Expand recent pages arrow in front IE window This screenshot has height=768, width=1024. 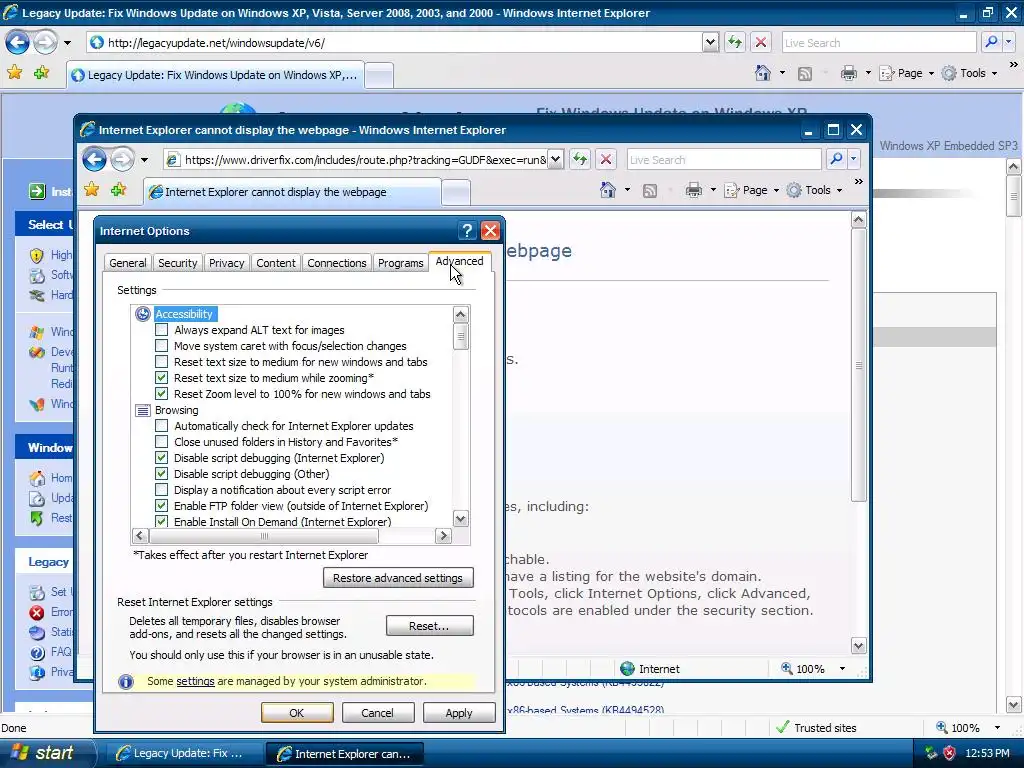coord(144,159)
